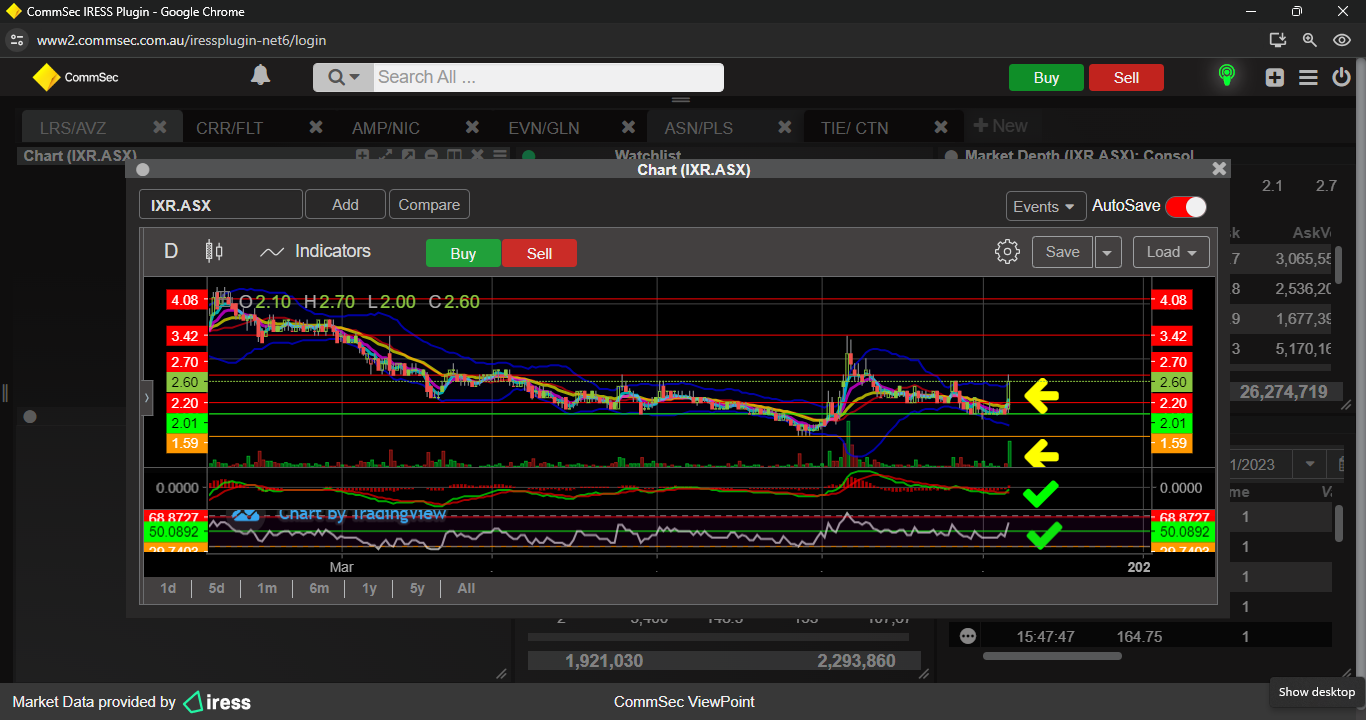The height and width of the screenshot is (720, 1366).
Task: Click the green Buy button in top header
Action: click(x=1046, y=78)
